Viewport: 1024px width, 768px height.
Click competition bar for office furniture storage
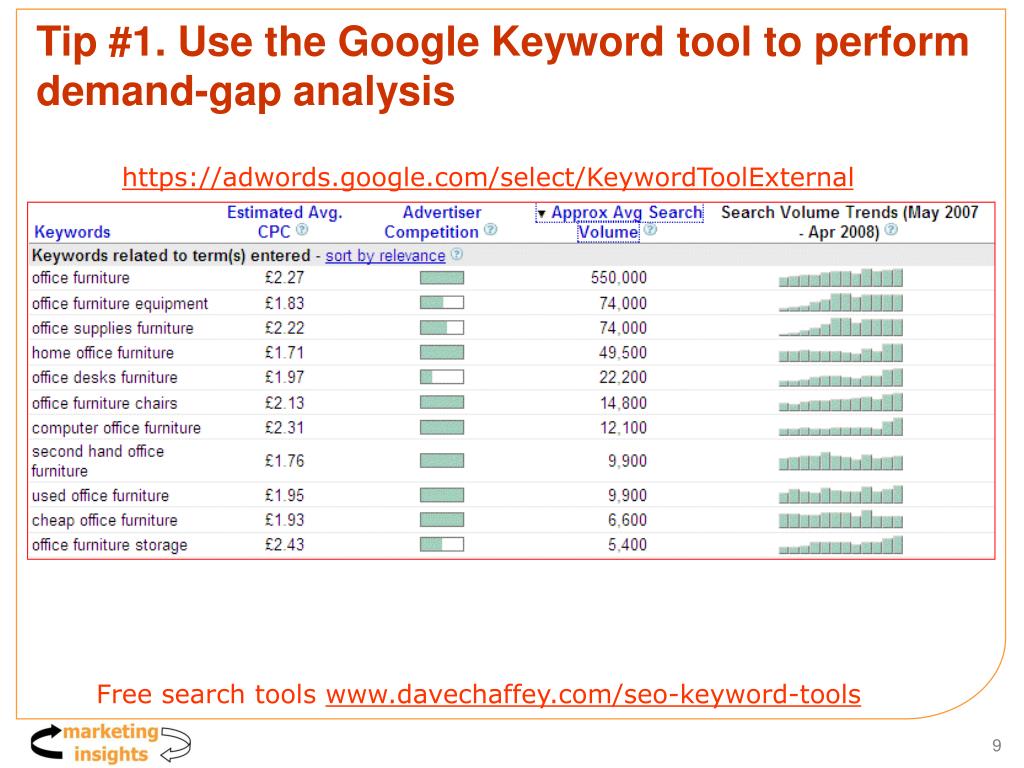(442, 544)
